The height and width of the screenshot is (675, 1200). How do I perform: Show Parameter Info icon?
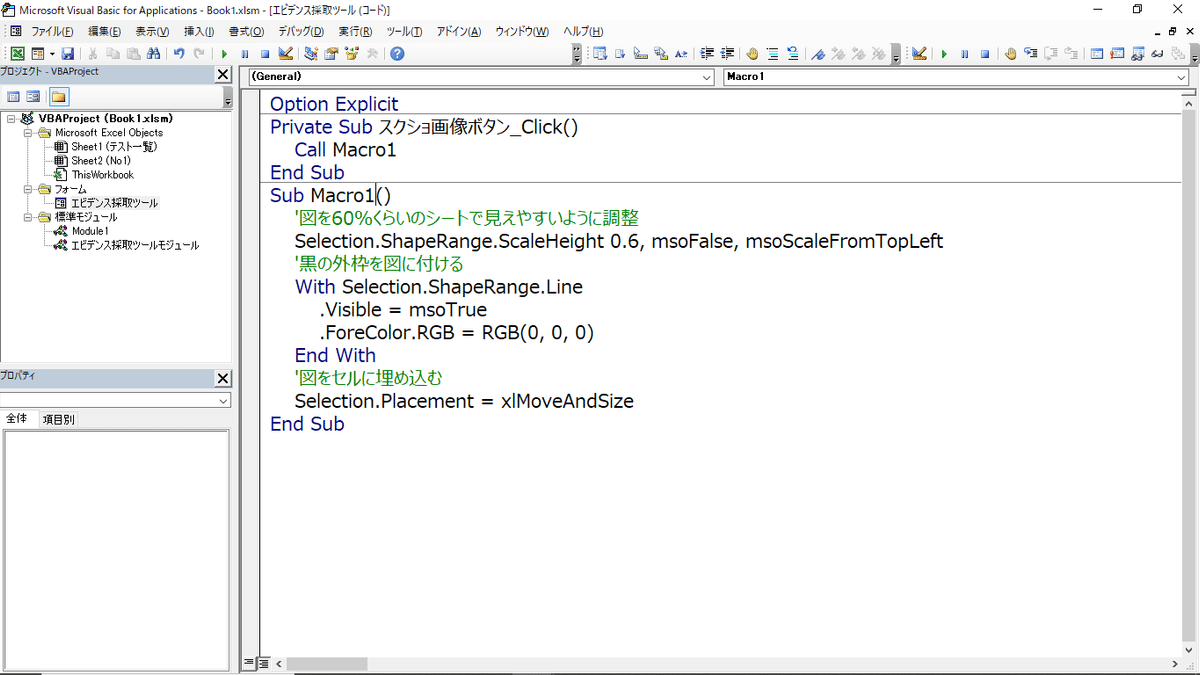(x=660, y=54)
